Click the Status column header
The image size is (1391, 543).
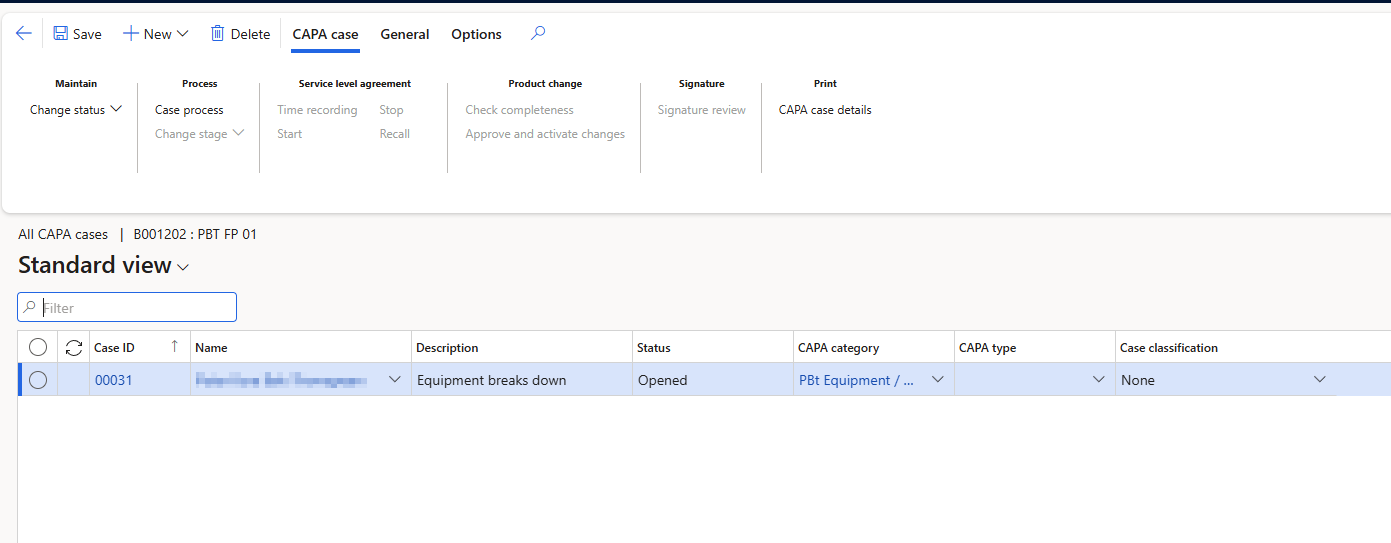(x=713, y=347)
